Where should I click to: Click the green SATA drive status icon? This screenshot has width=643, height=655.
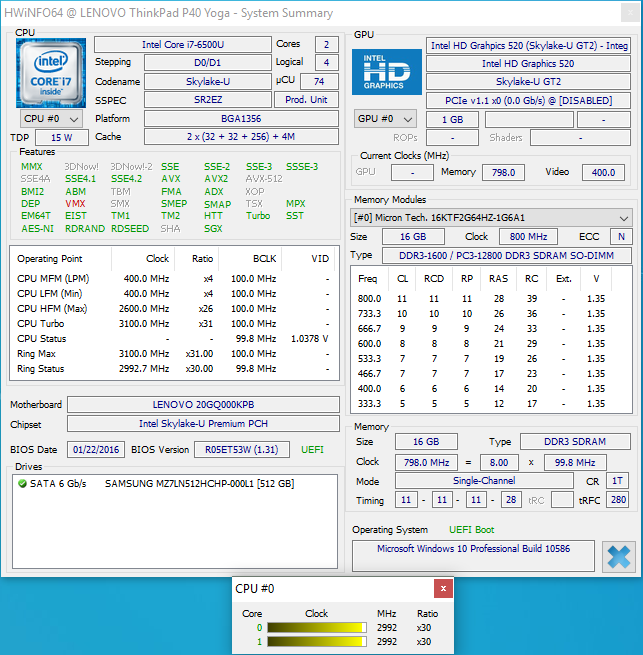pyautogui.click(x=23, y=484)
